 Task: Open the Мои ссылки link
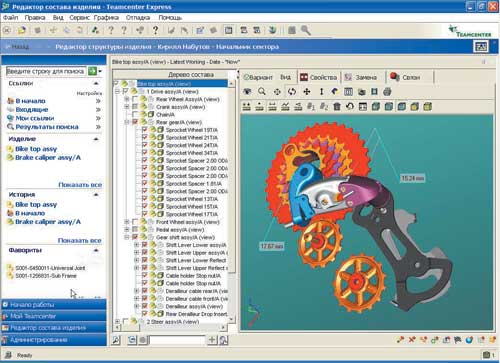[x=35, y=118]
